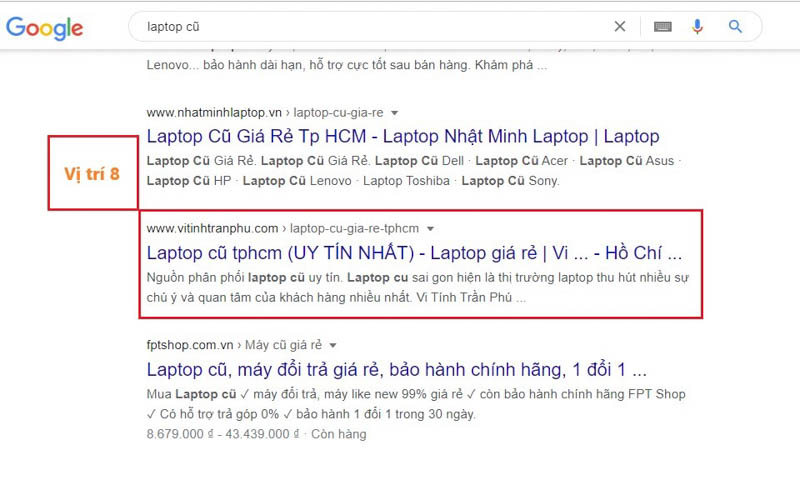Screen dimensions: 800x480
Task: Open 'Laptop Cũ Giá Rẻ Tp HCM' result
Action: [x=403, y=137]
